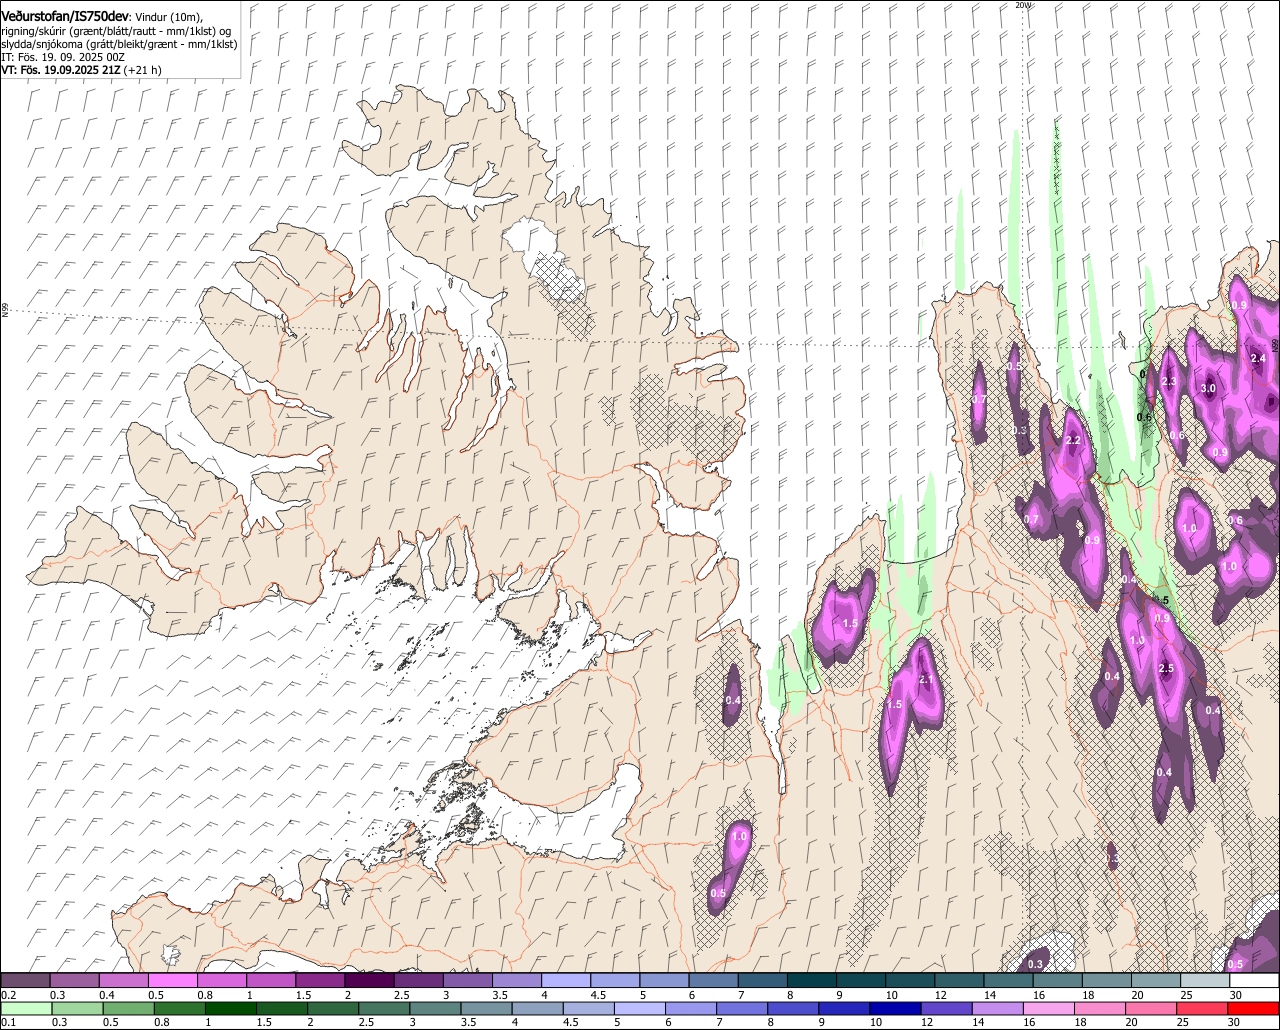Click the '0.1' label in the legend
The height and width of the screenshot is (1030, 1280).
8,1022
